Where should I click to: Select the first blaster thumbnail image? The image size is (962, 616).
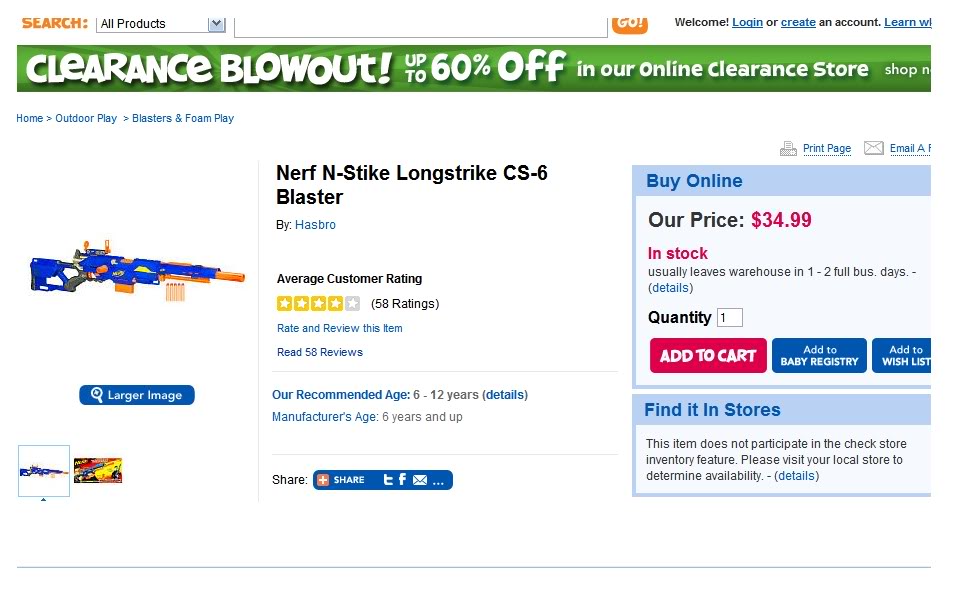click(44, 470)
